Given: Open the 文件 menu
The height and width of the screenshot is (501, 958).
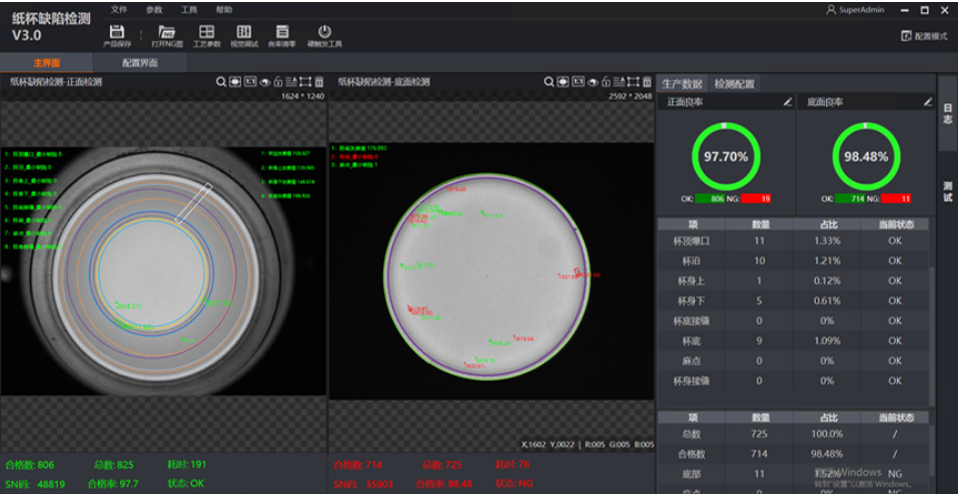Looking at the screenshot, I should click(119, 9).
